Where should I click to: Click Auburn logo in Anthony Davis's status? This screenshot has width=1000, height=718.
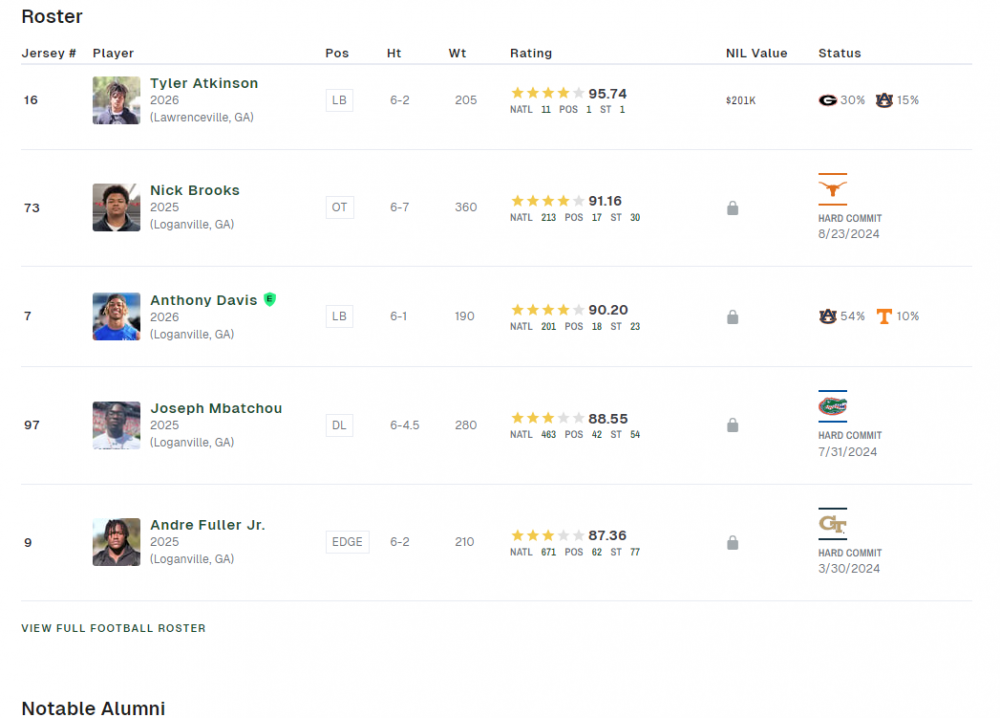(827, 316)
